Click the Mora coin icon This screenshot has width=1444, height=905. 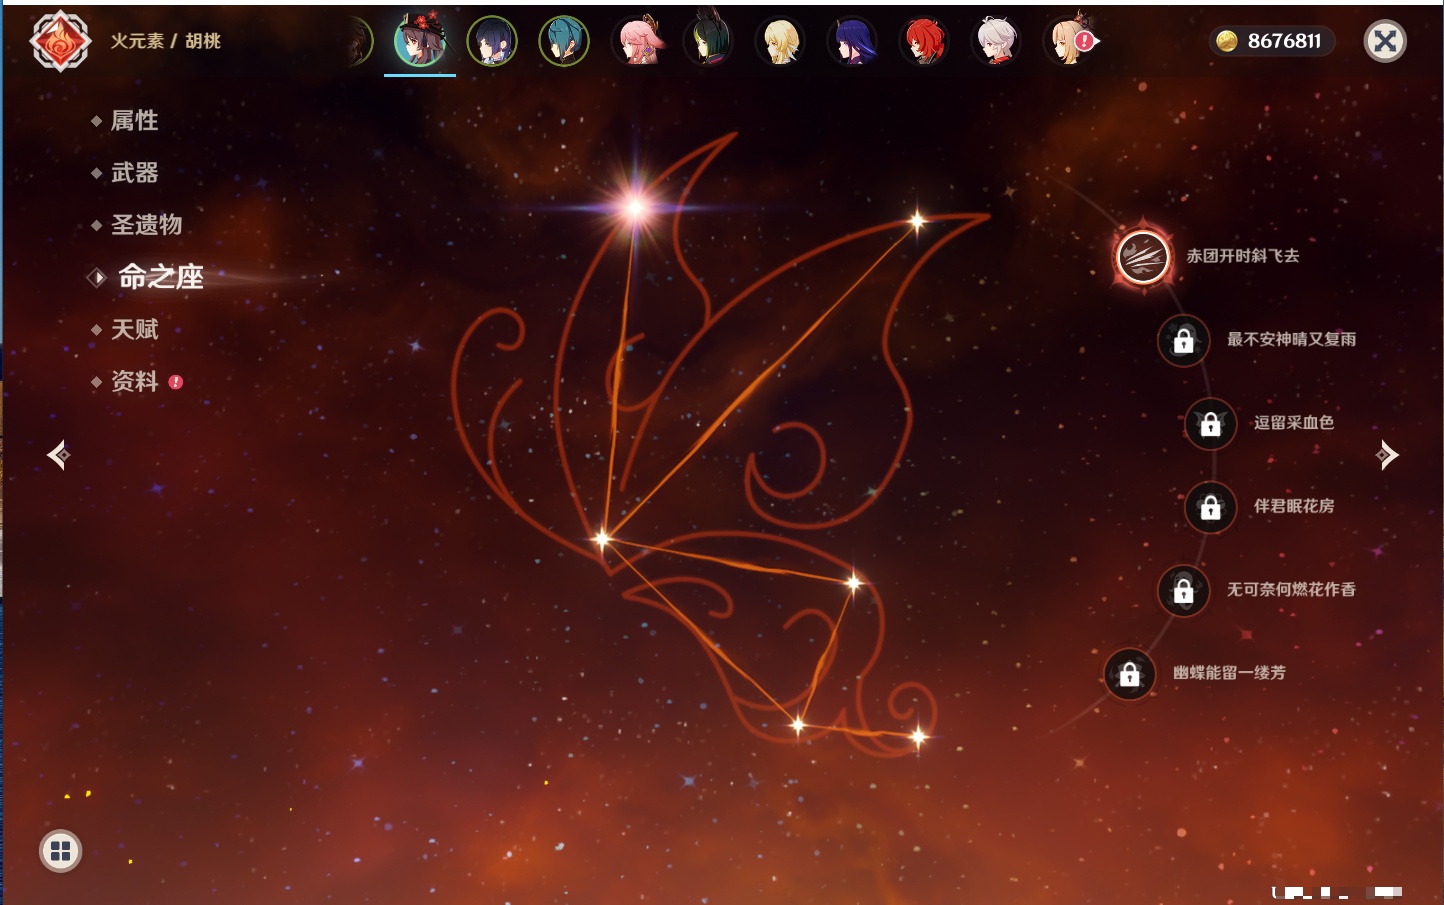[1227, 41]
